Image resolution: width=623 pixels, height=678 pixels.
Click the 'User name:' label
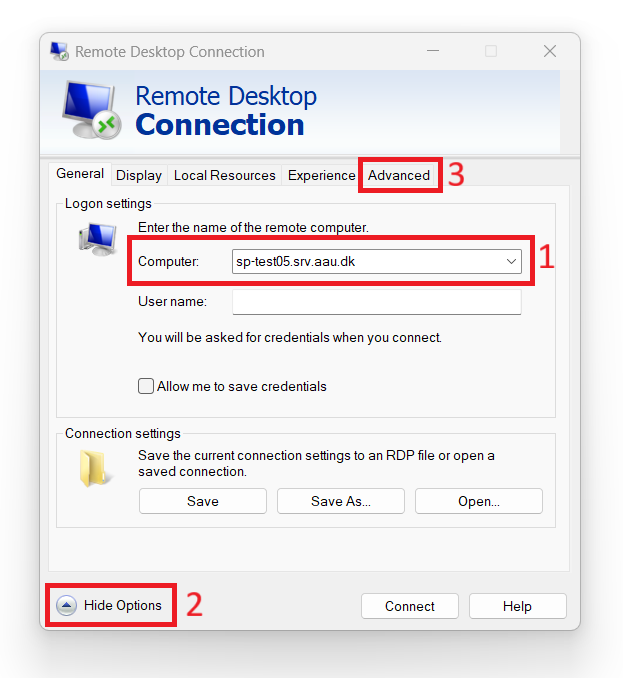pyautogui.click(x=173, y=301)
